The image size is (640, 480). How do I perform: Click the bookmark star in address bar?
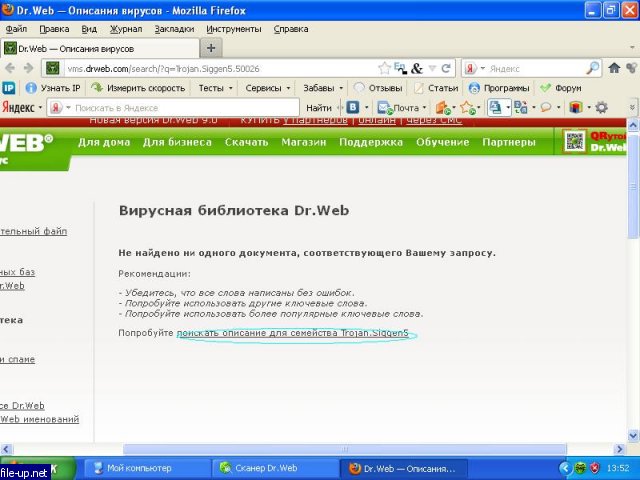[x=384, y=68]
